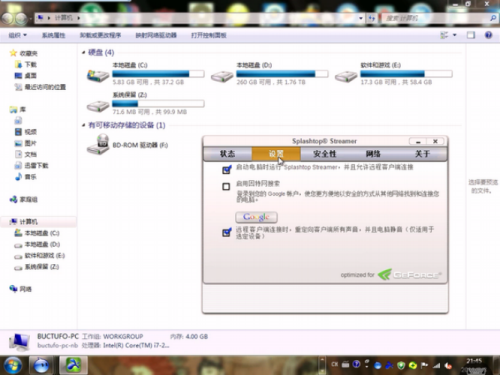The image size is (500, 375).
Task: Click 系统属性 in the toolbar
Action: (53, 35)
